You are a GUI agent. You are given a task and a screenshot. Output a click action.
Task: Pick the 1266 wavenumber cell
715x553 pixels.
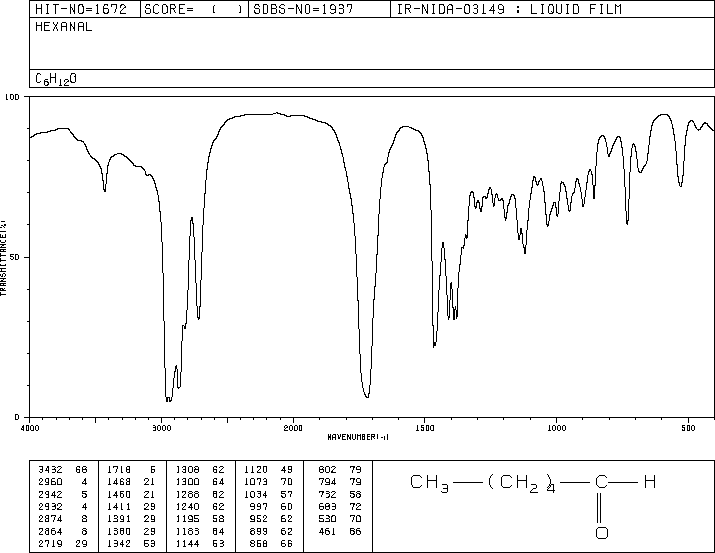(187, 494)
